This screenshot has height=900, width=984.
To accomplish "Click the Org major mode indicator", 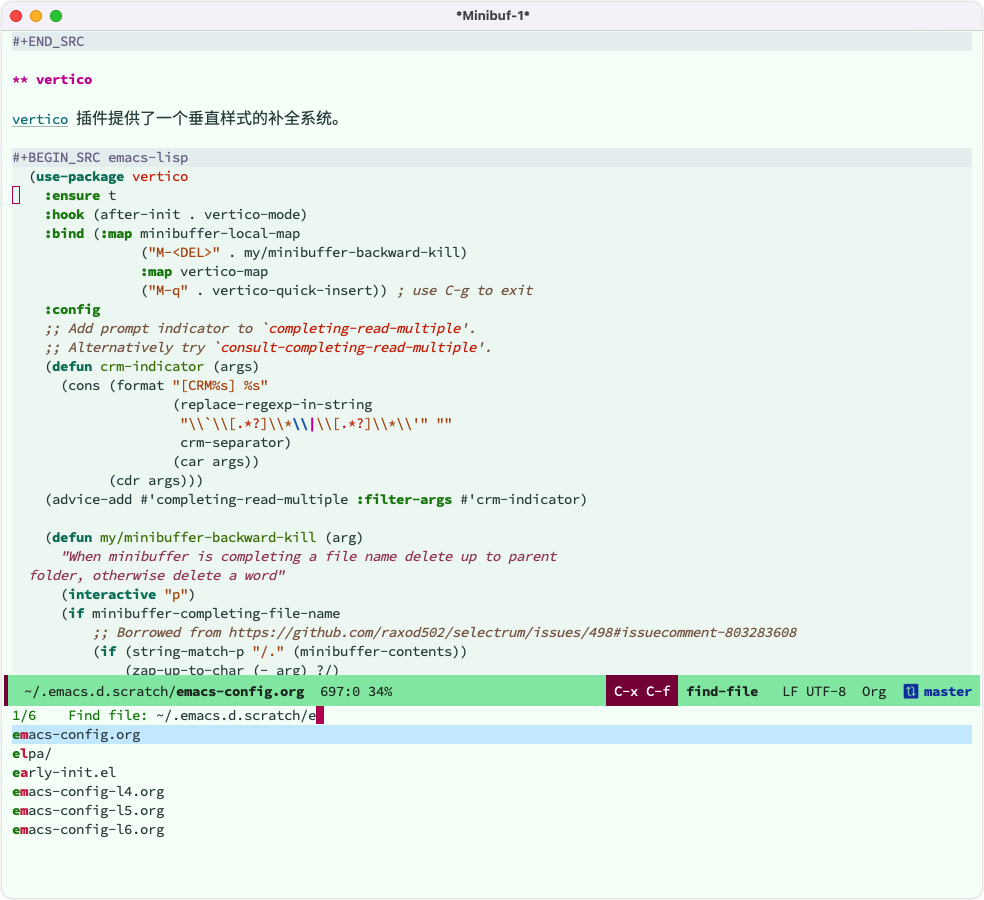I will pos(874,692).
